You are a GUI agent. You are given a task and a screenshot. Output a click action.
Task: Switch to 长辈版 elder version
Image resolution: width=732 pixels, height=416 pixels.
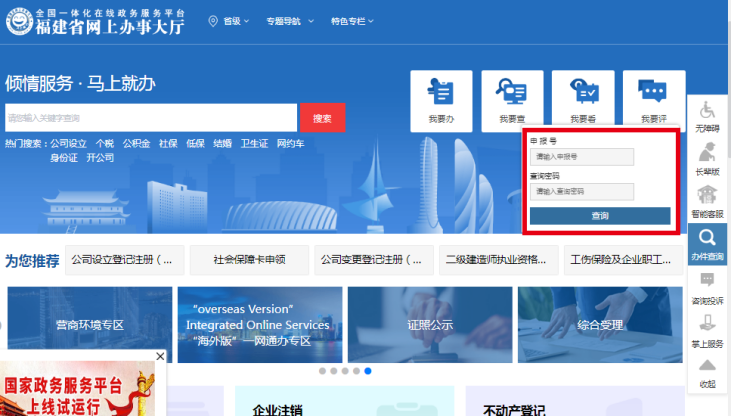coord(707,158)
